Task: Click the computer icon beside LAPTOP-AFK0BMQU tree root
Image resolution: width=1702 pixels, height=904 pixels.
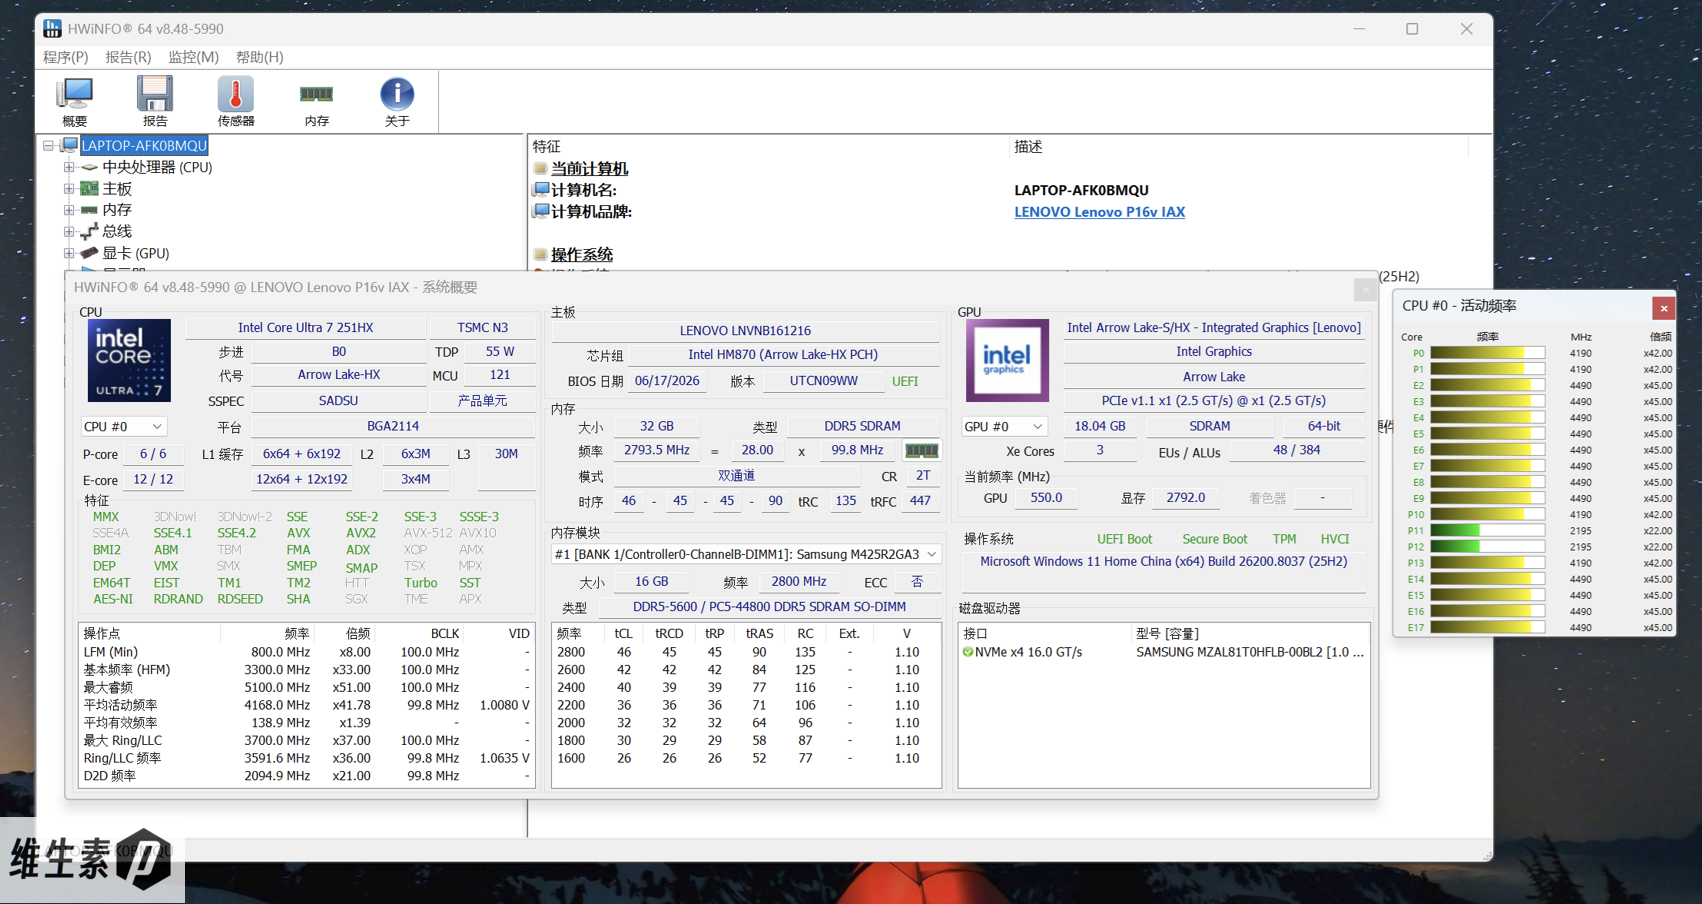Action: tap(70, 146)
